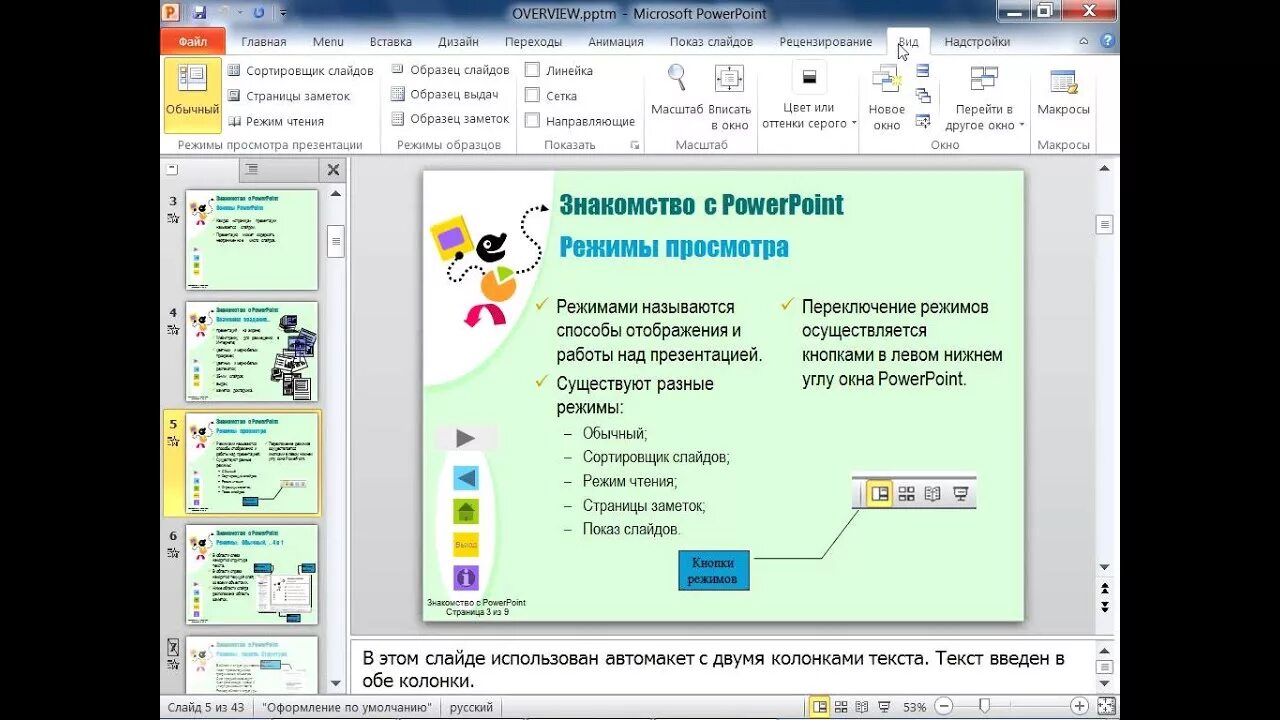Enable the Линейка checkbox
The height and width of the screenshot is (720, 1280).
(533, 70)
